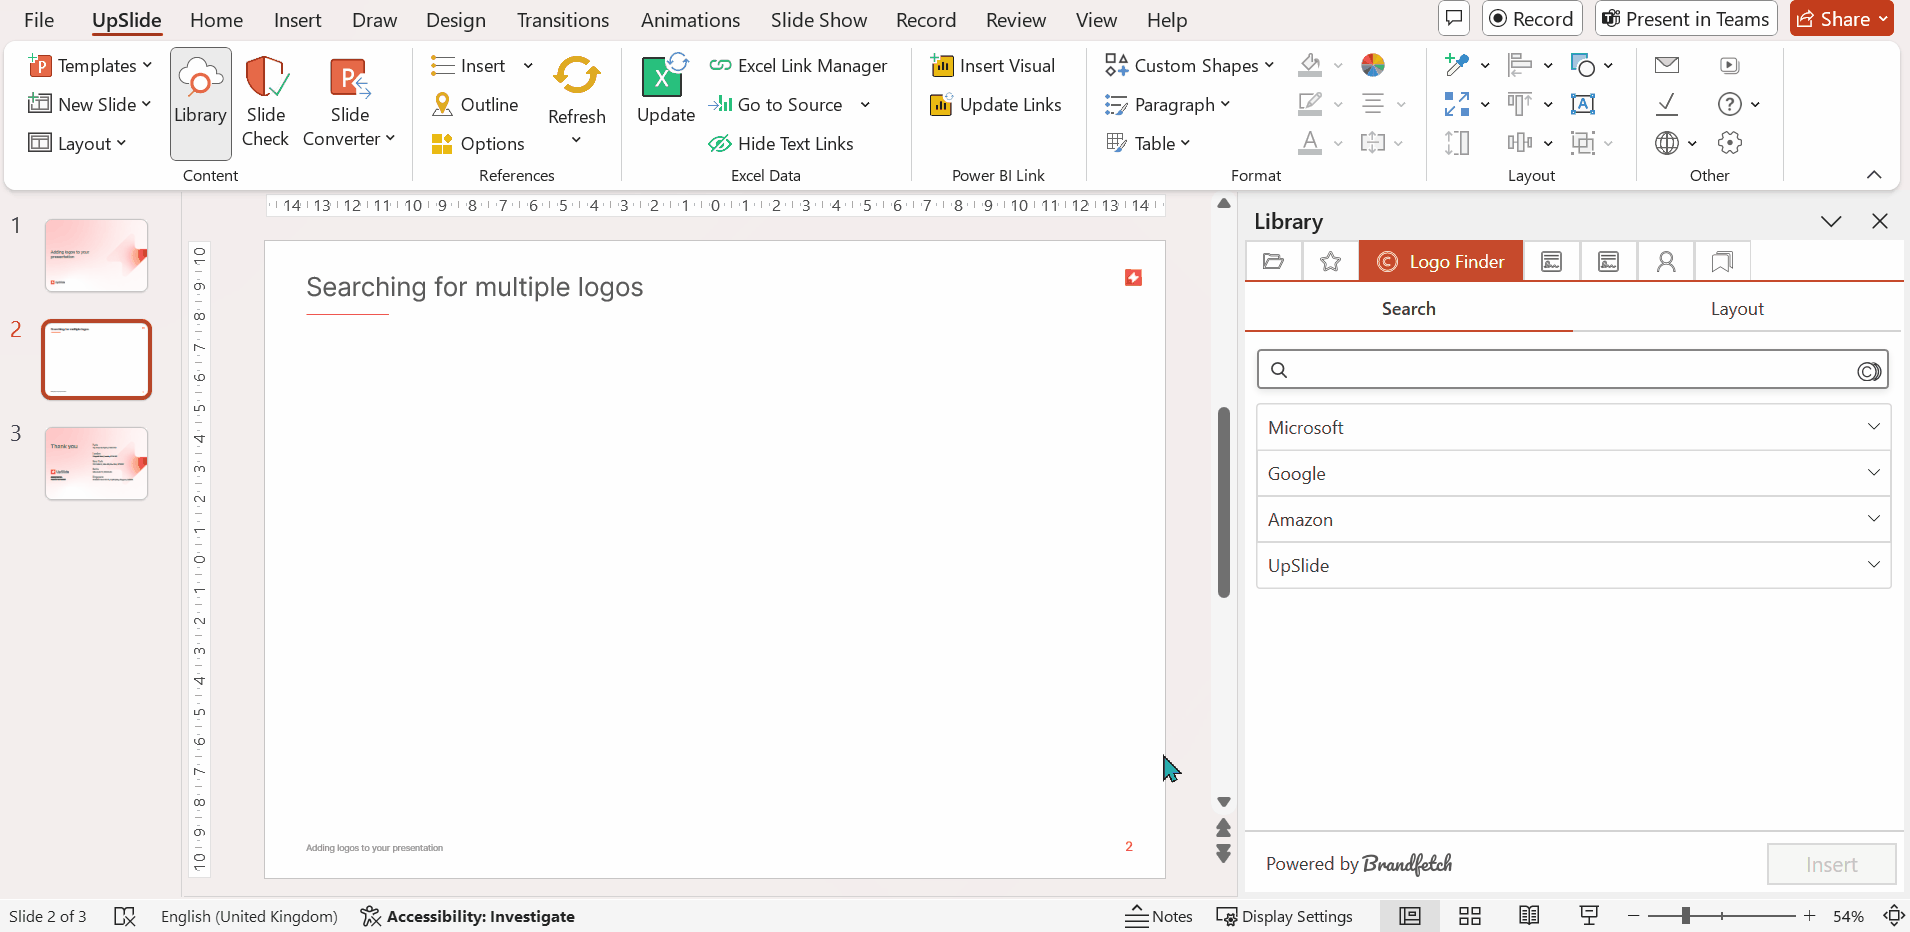Click the shapes overlap icon in Layout group

coord(1583,66)
